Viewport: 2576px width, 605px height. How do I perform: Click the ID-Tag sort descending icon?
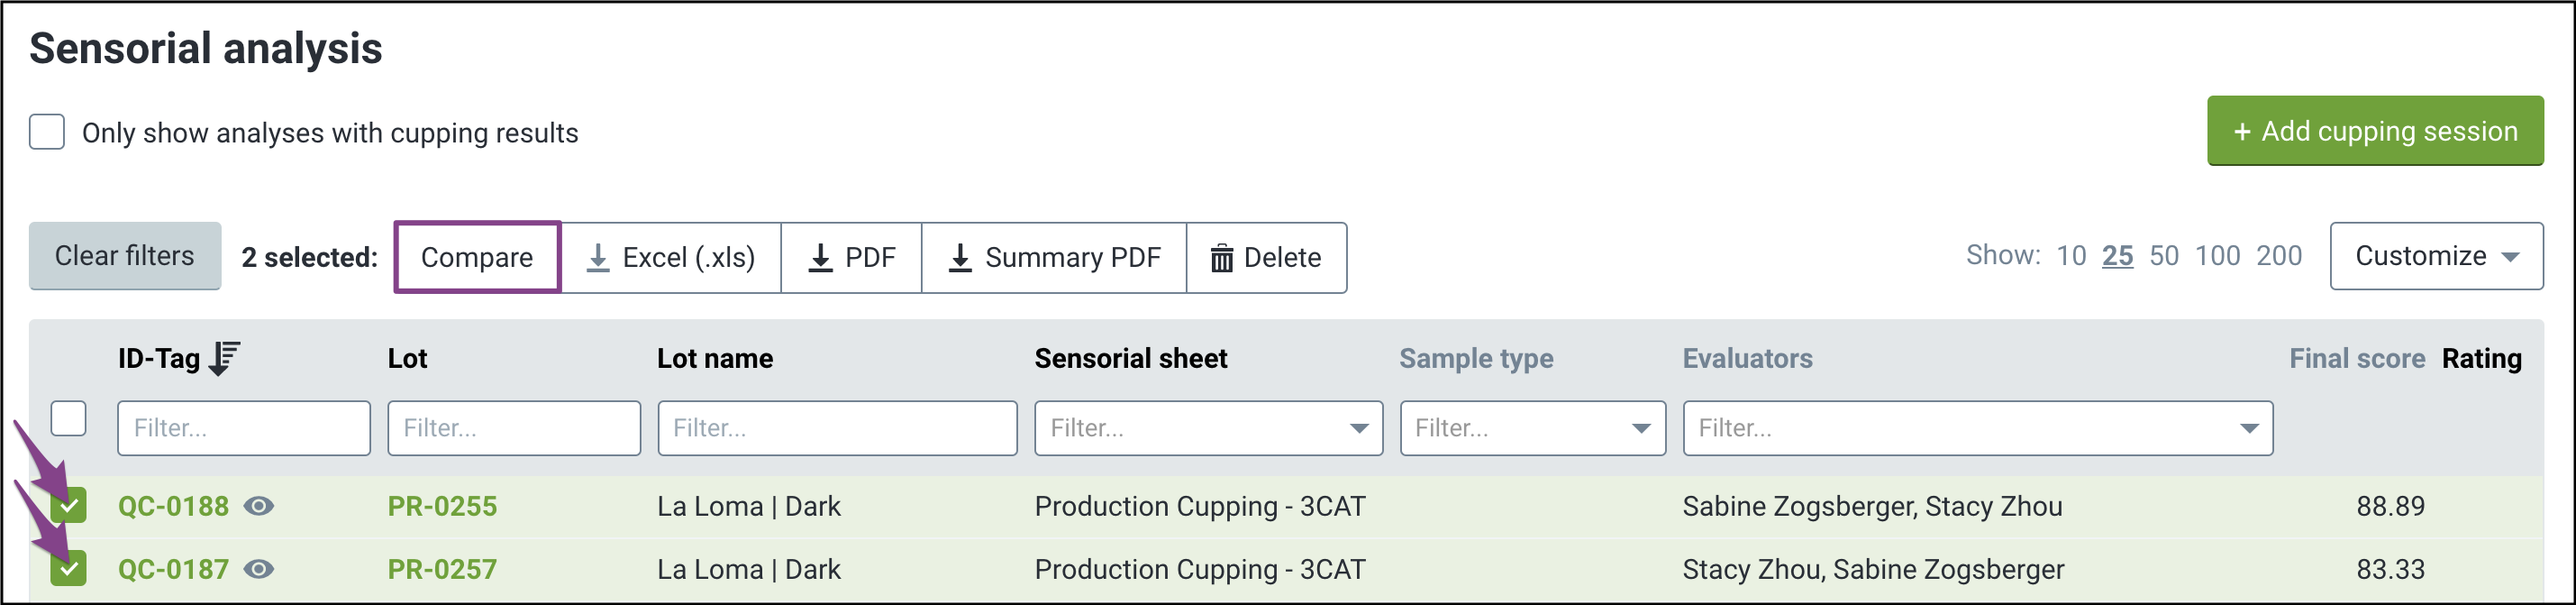click(x=224, y=358)
